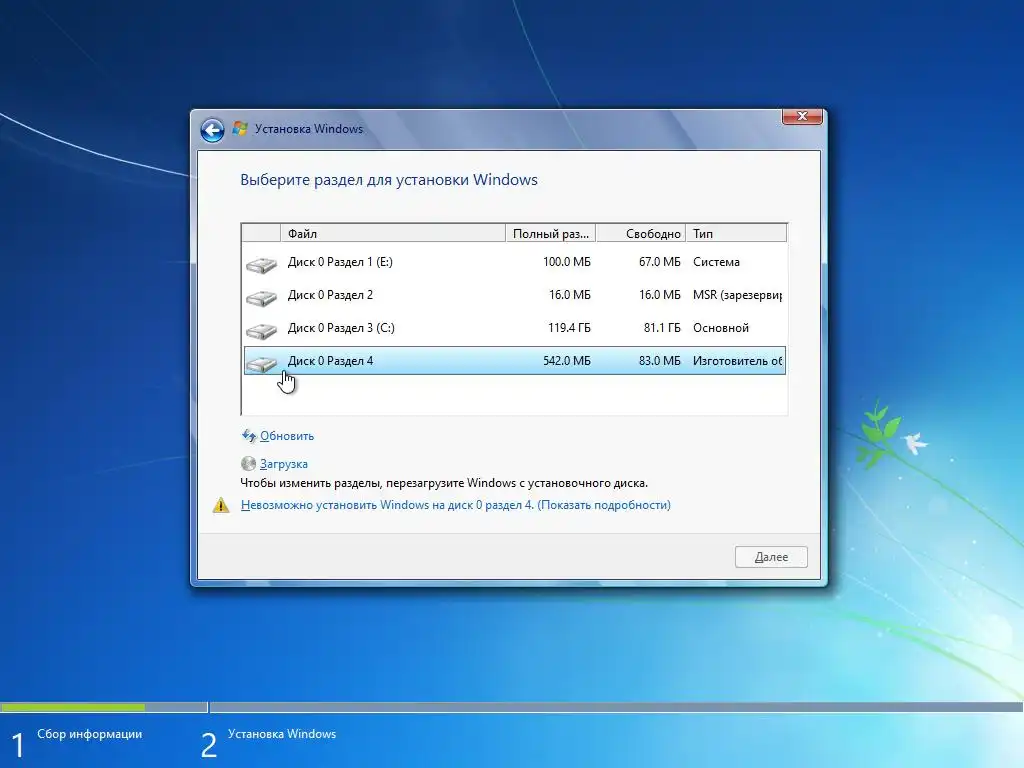The height and width of the screenshot is (768, 1024).
Task: Select the drive icon for Диск 0 Раздел 1 (E:)
Action: [x=262, y=264]
